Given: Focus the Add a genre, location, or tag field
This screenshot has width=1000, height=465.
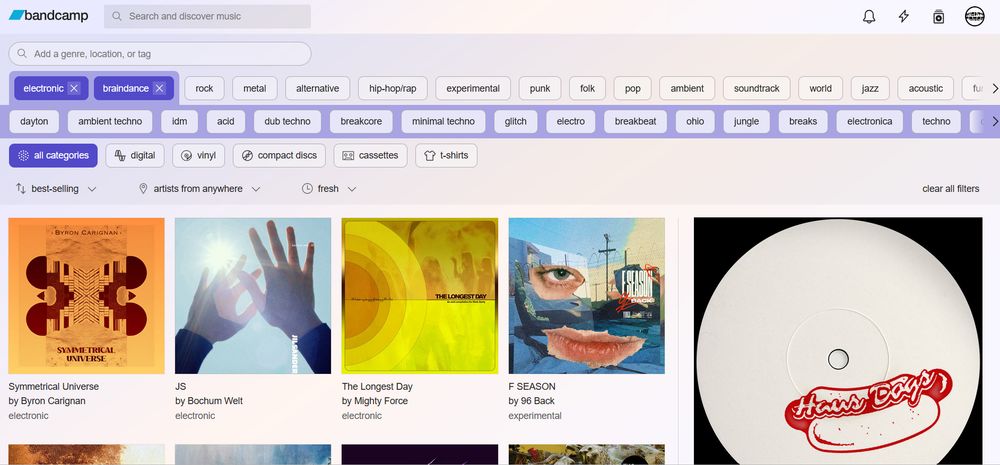Looking at the screenshot, I should pyautogui.click(x=159, y=54).
